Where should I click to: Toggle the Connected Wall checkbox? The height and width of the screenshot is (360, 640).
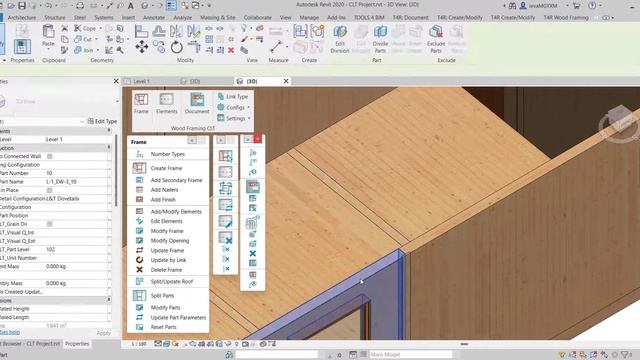50,156
